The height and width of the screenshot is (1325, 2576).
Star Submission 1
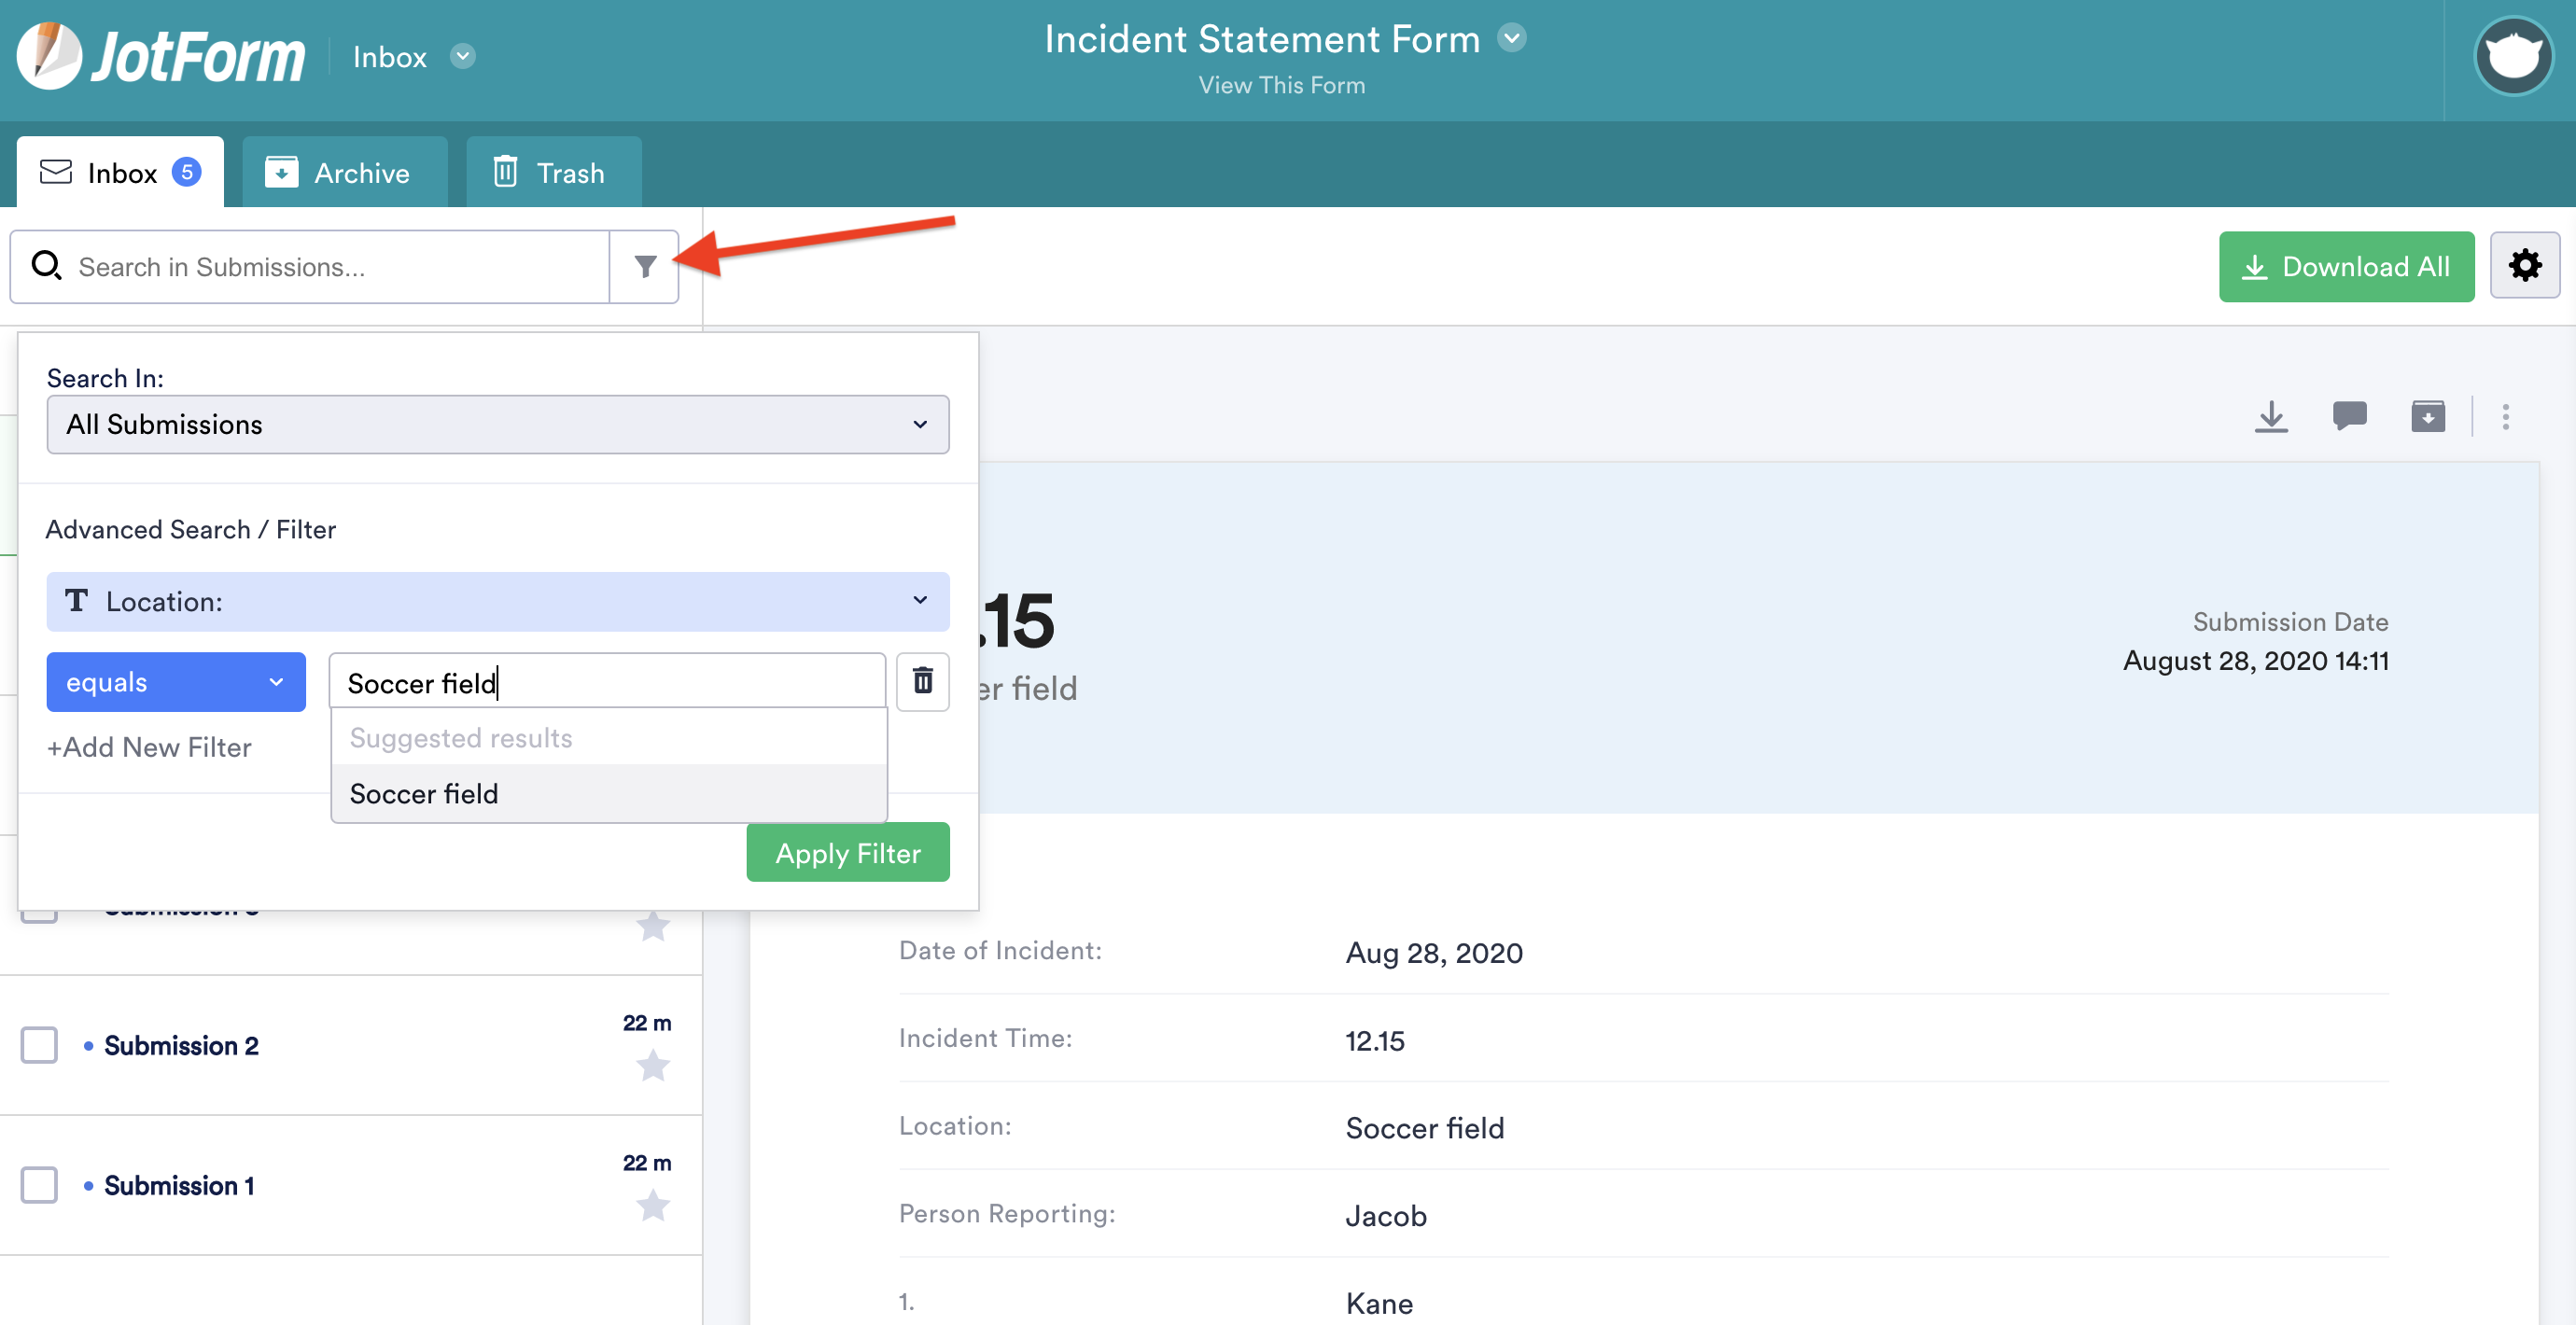(653, 1206)
